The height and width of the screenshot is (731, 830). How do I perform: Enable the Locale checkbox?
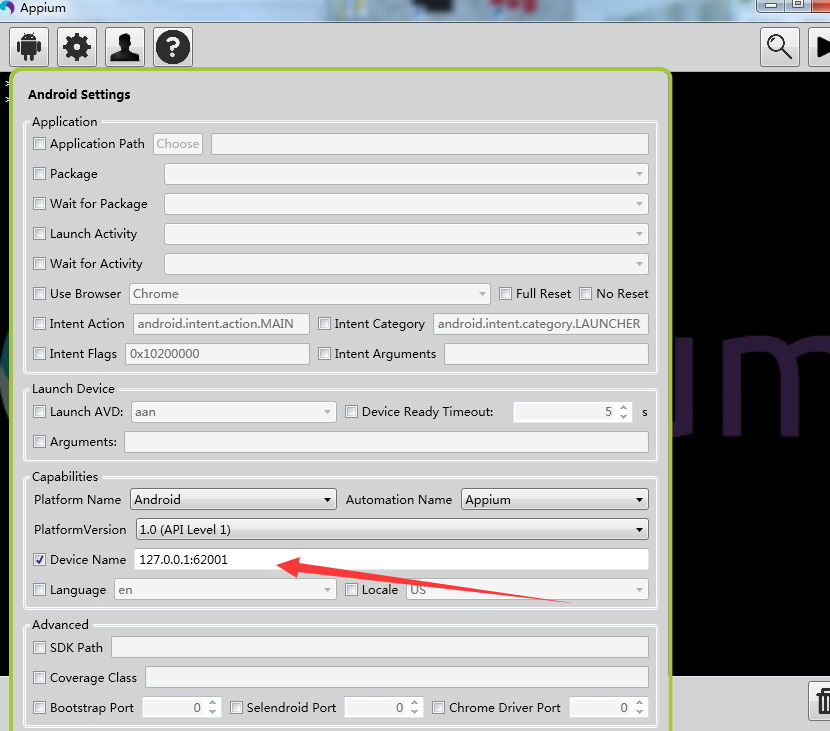pos(351,590)
